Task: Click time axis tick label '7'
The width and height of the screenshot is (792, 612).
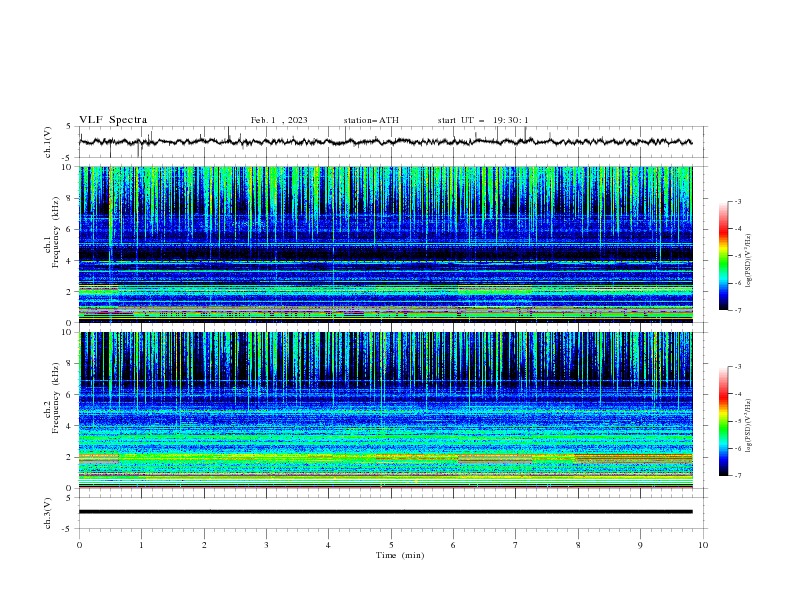Action: point(516,545)
